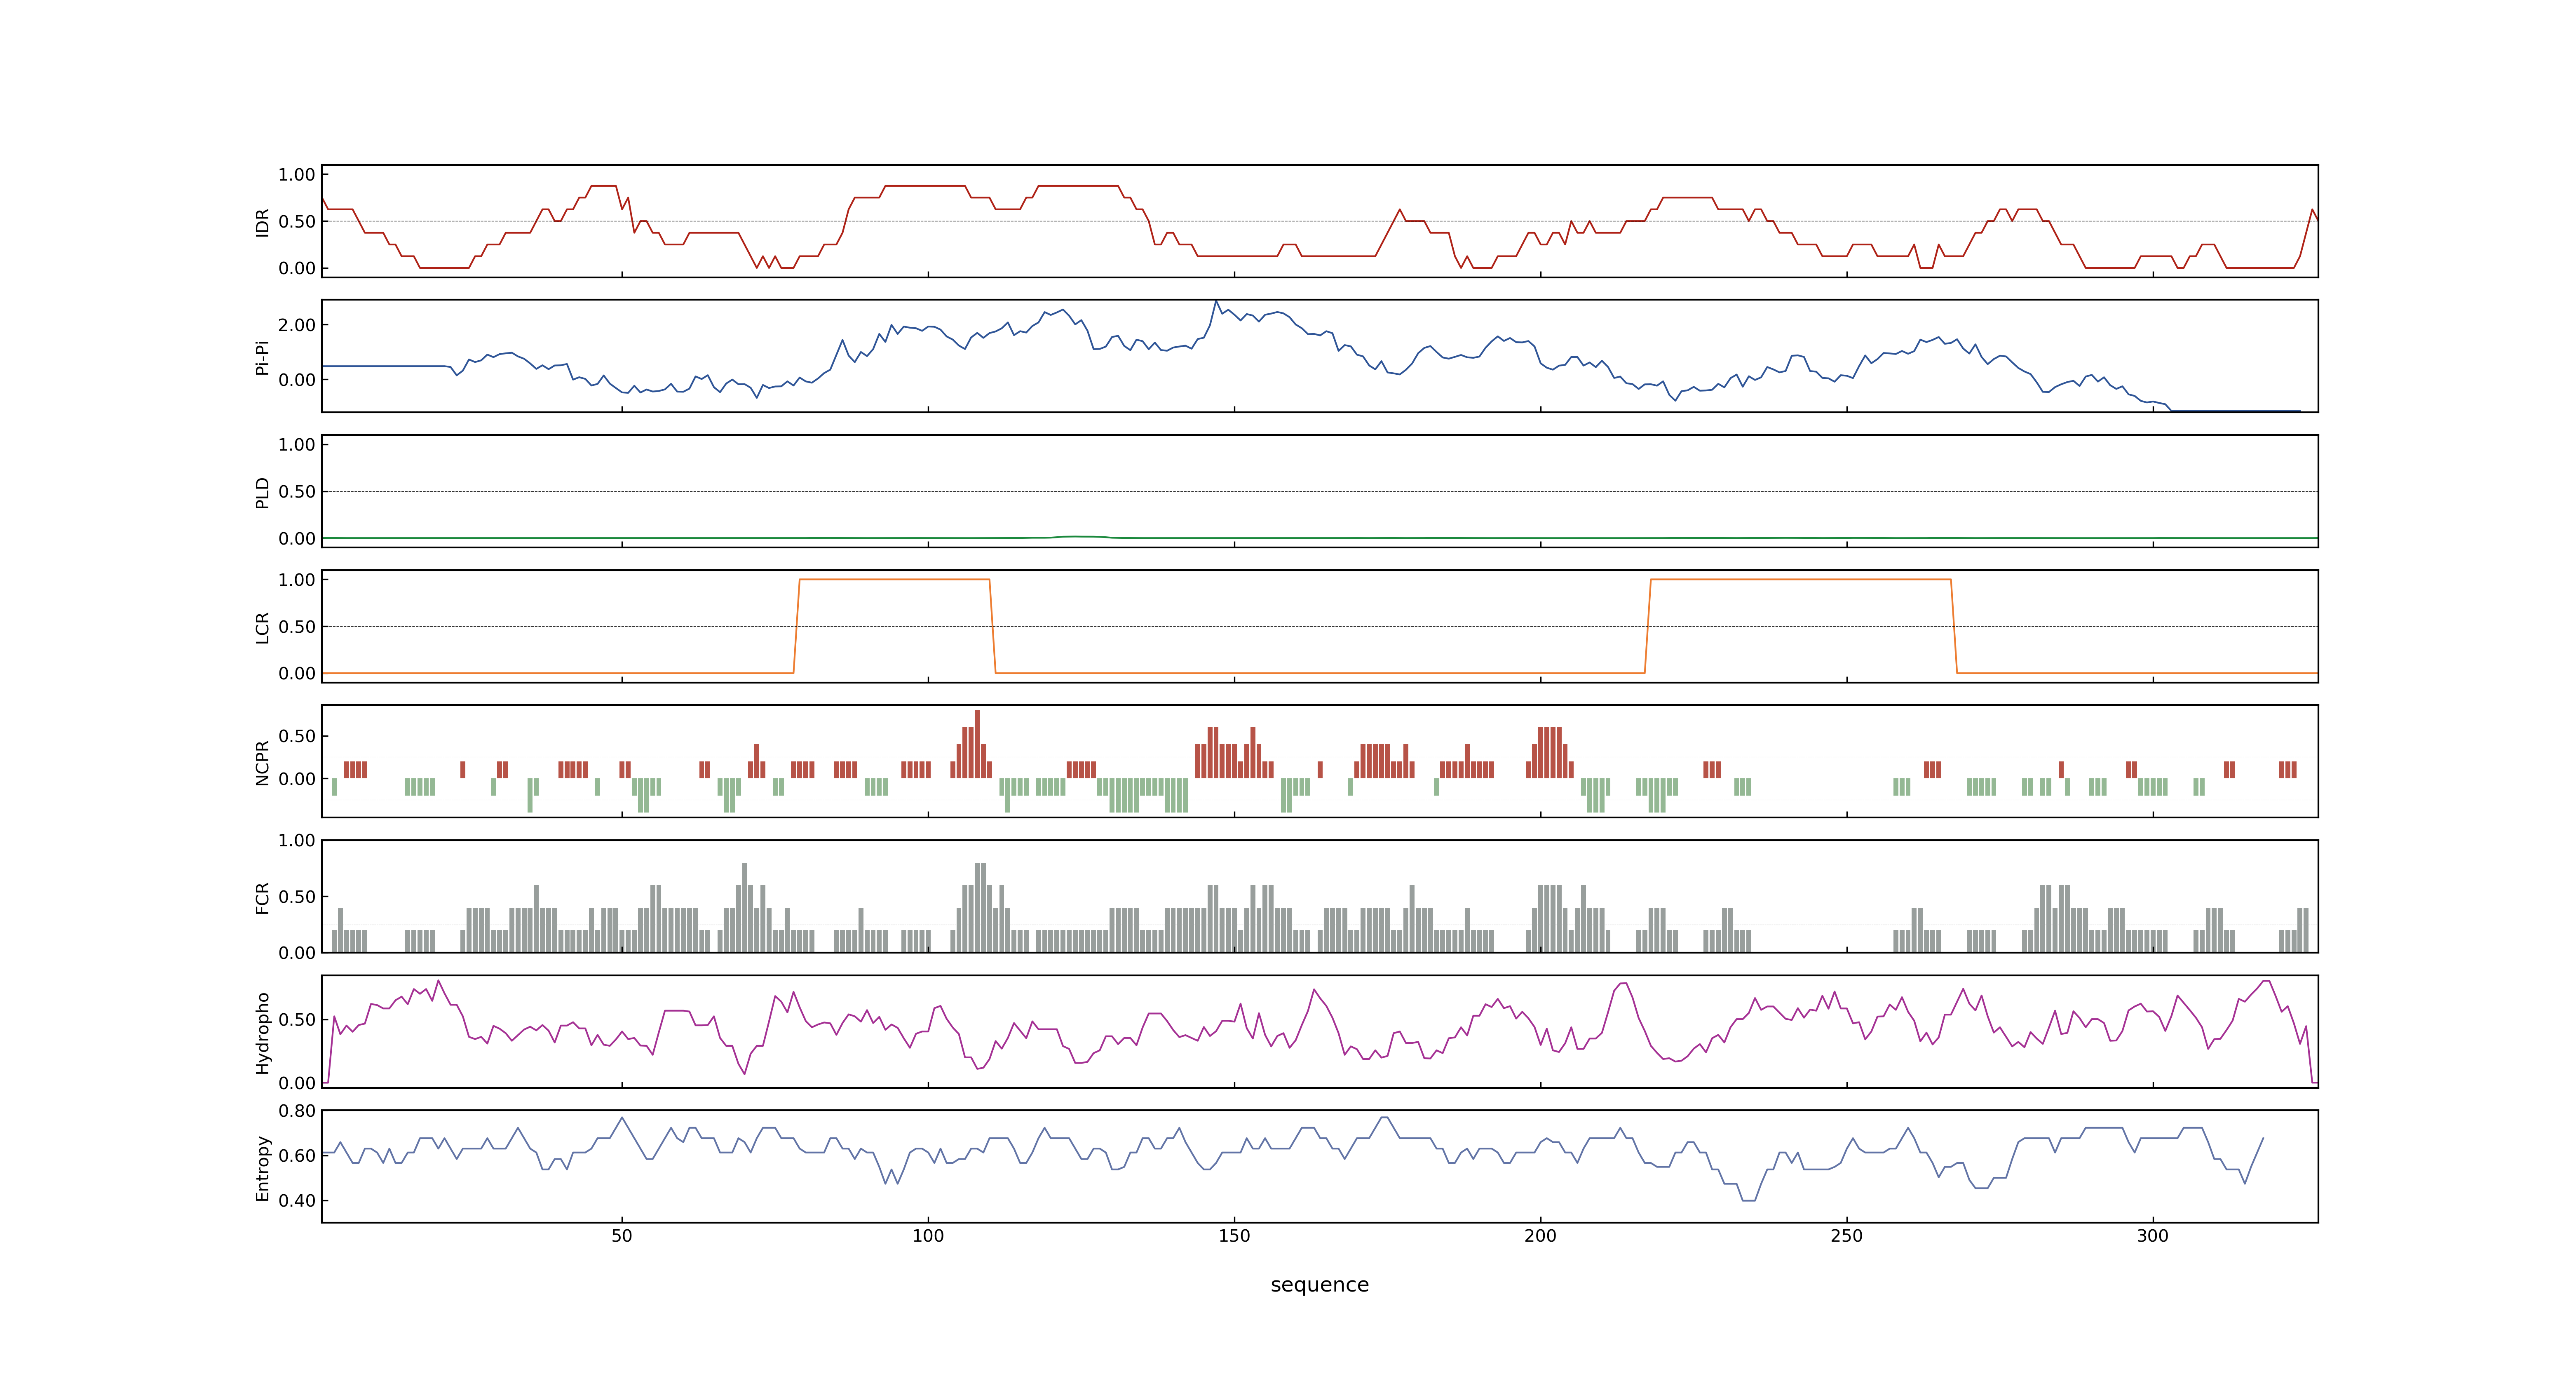2576x1374 pixels.
Task: Select the LCR y-axis label
Action: [x=262, y=627]
